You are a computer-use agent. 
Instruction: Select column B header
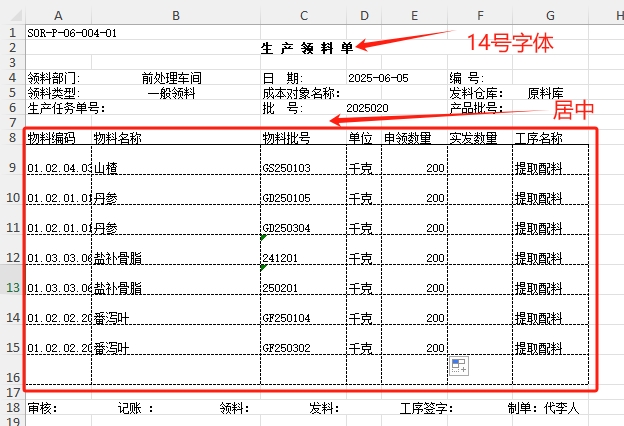[176, 16]
